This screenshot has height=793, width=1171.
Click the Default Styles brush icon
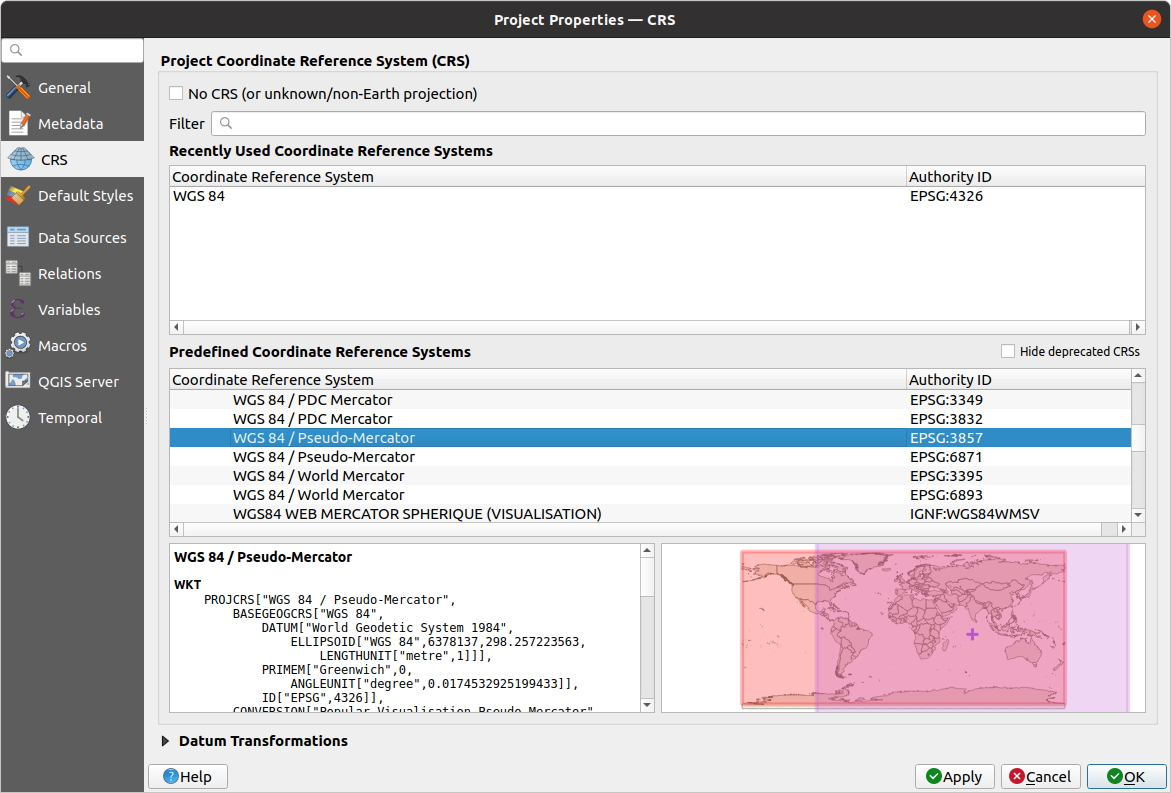(x=18, y=196)
